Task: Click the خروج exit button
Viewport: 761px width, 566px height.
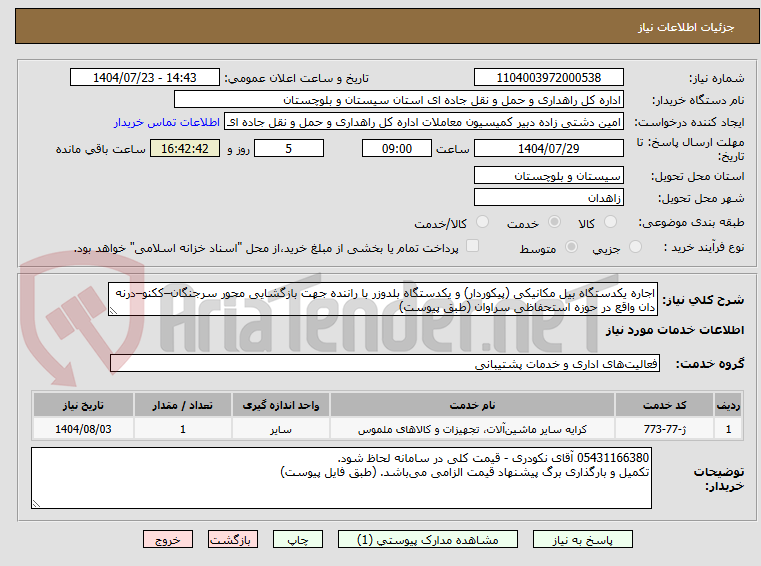Action: 168,539
